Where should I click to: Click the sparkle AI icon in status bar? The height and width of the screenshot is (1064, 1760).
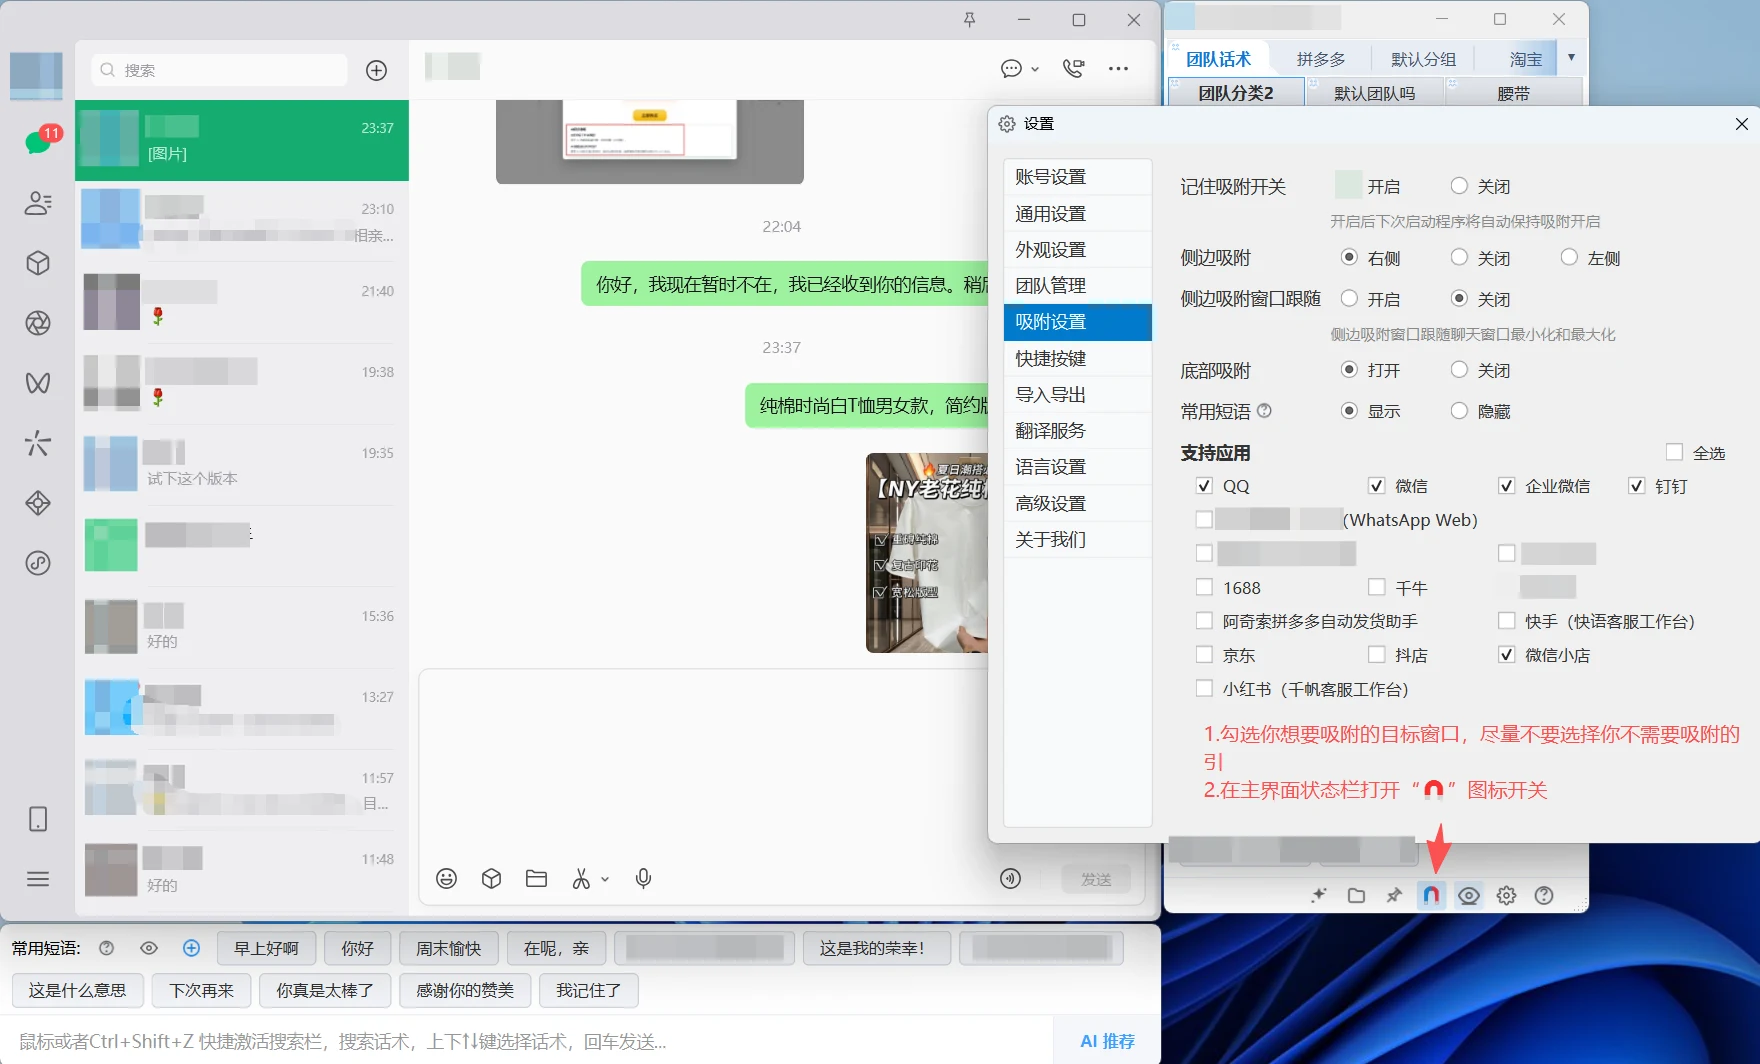click(x=1318, y=895)
